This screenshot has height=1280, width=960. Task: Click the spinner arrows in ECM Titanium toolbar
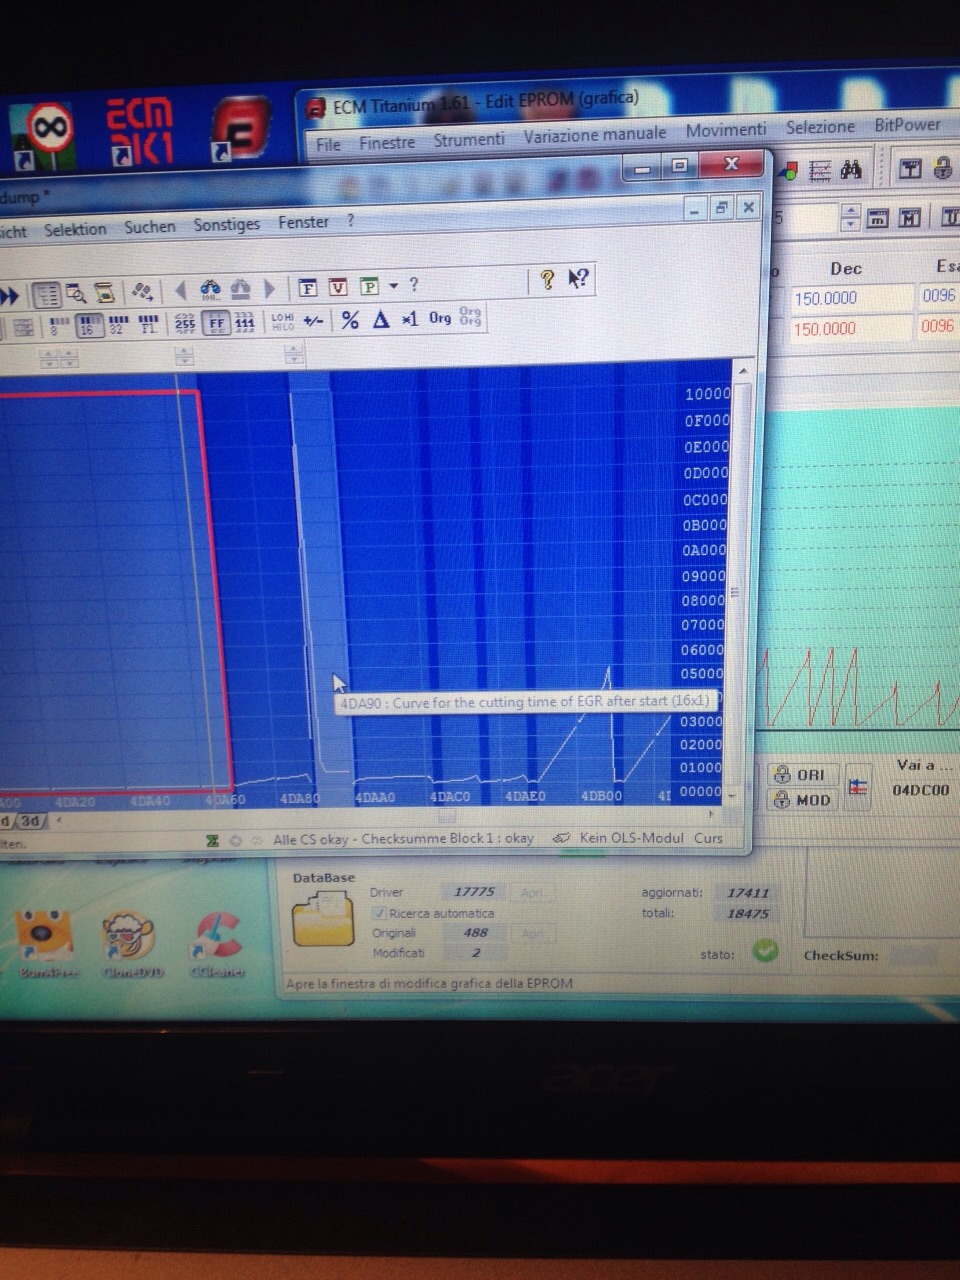[850, 218]
